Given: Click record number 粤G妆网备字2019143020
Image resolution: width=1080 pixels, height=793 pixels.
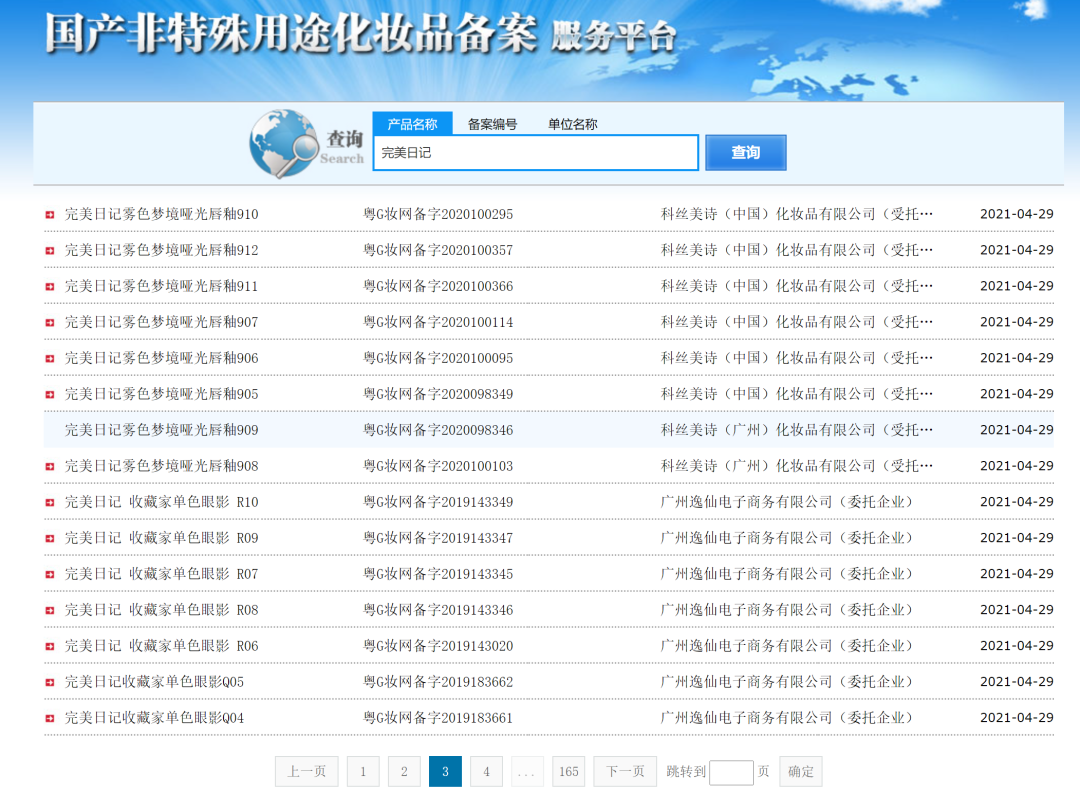Looking at the screenshot, I should [x=438, y=646].
